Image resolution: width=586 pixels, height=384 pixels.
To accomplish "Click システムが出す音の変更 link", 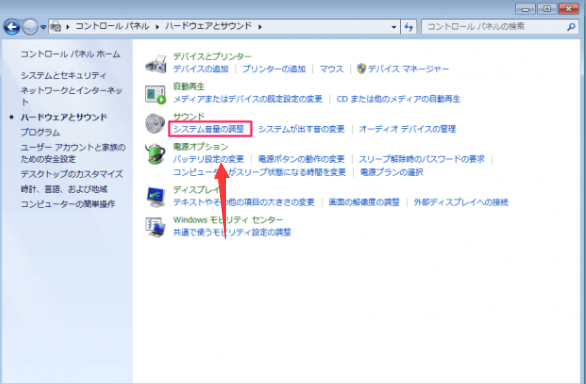I will pos(301,129).
